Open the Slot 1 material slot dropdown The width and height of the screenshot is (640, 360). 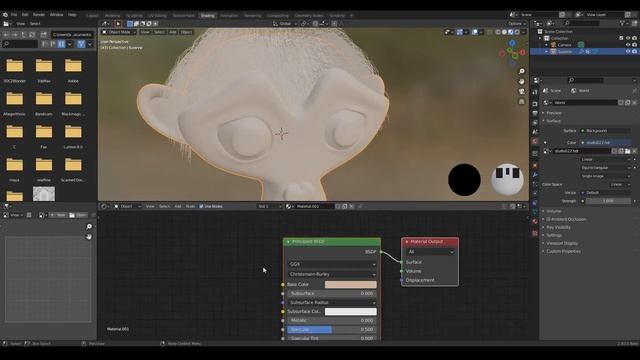pyautogui.click(x=269, y=207)
